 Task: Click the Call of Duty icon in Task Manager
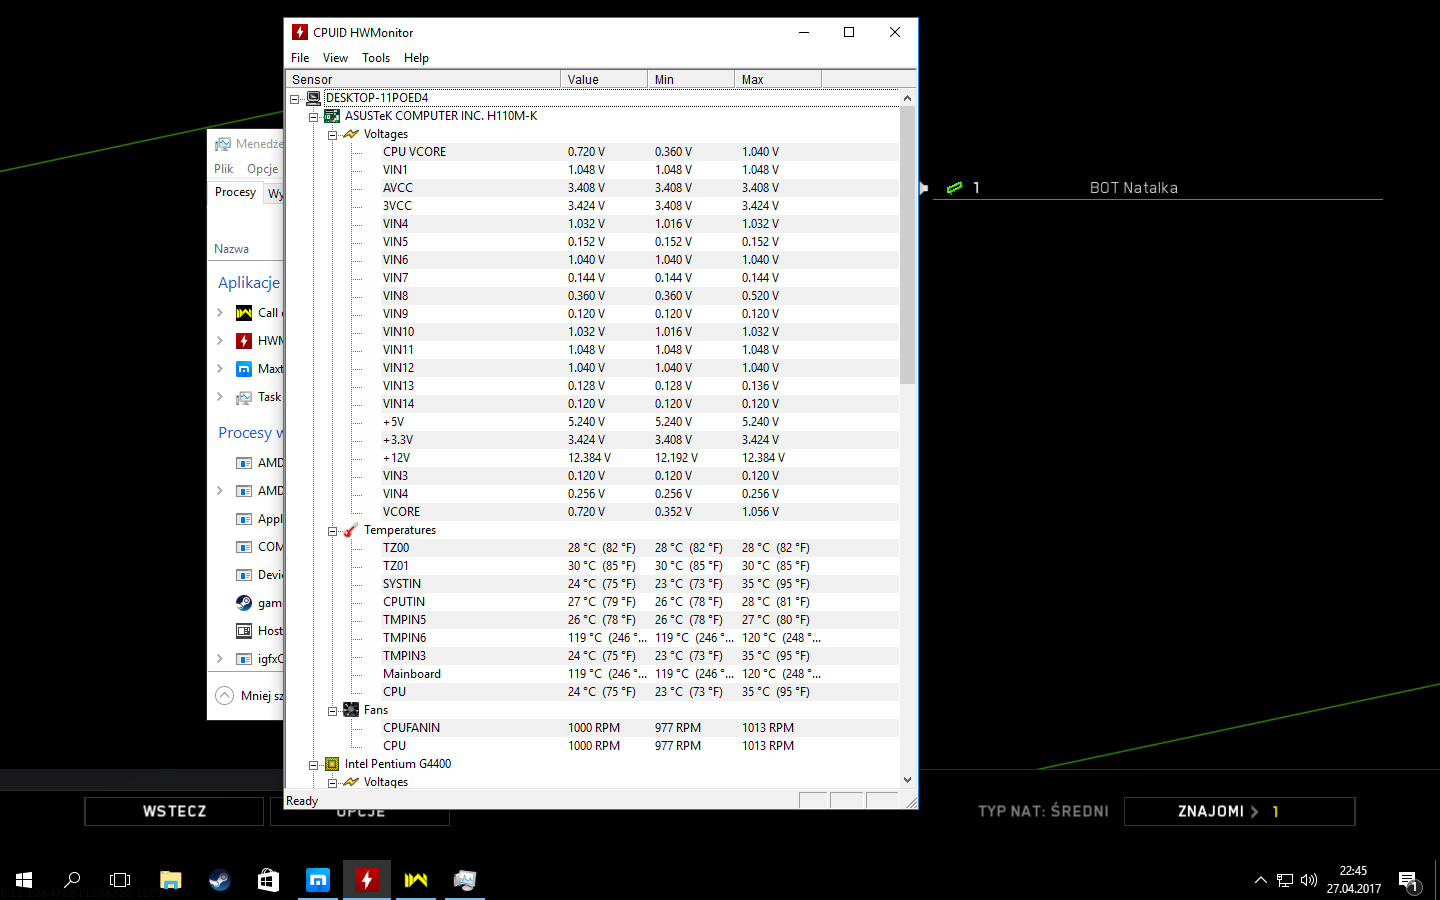tap(244, 313)
